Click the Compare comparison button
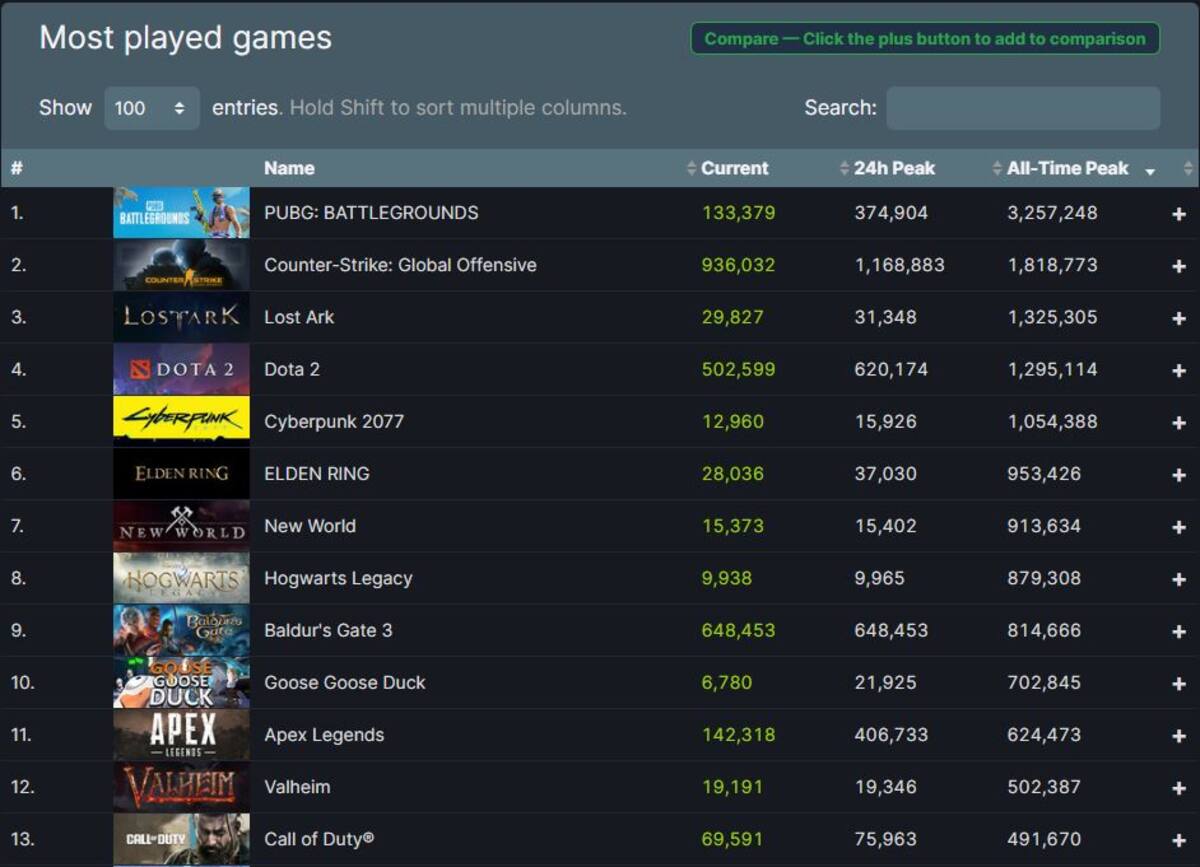 (x=925, y=39)
